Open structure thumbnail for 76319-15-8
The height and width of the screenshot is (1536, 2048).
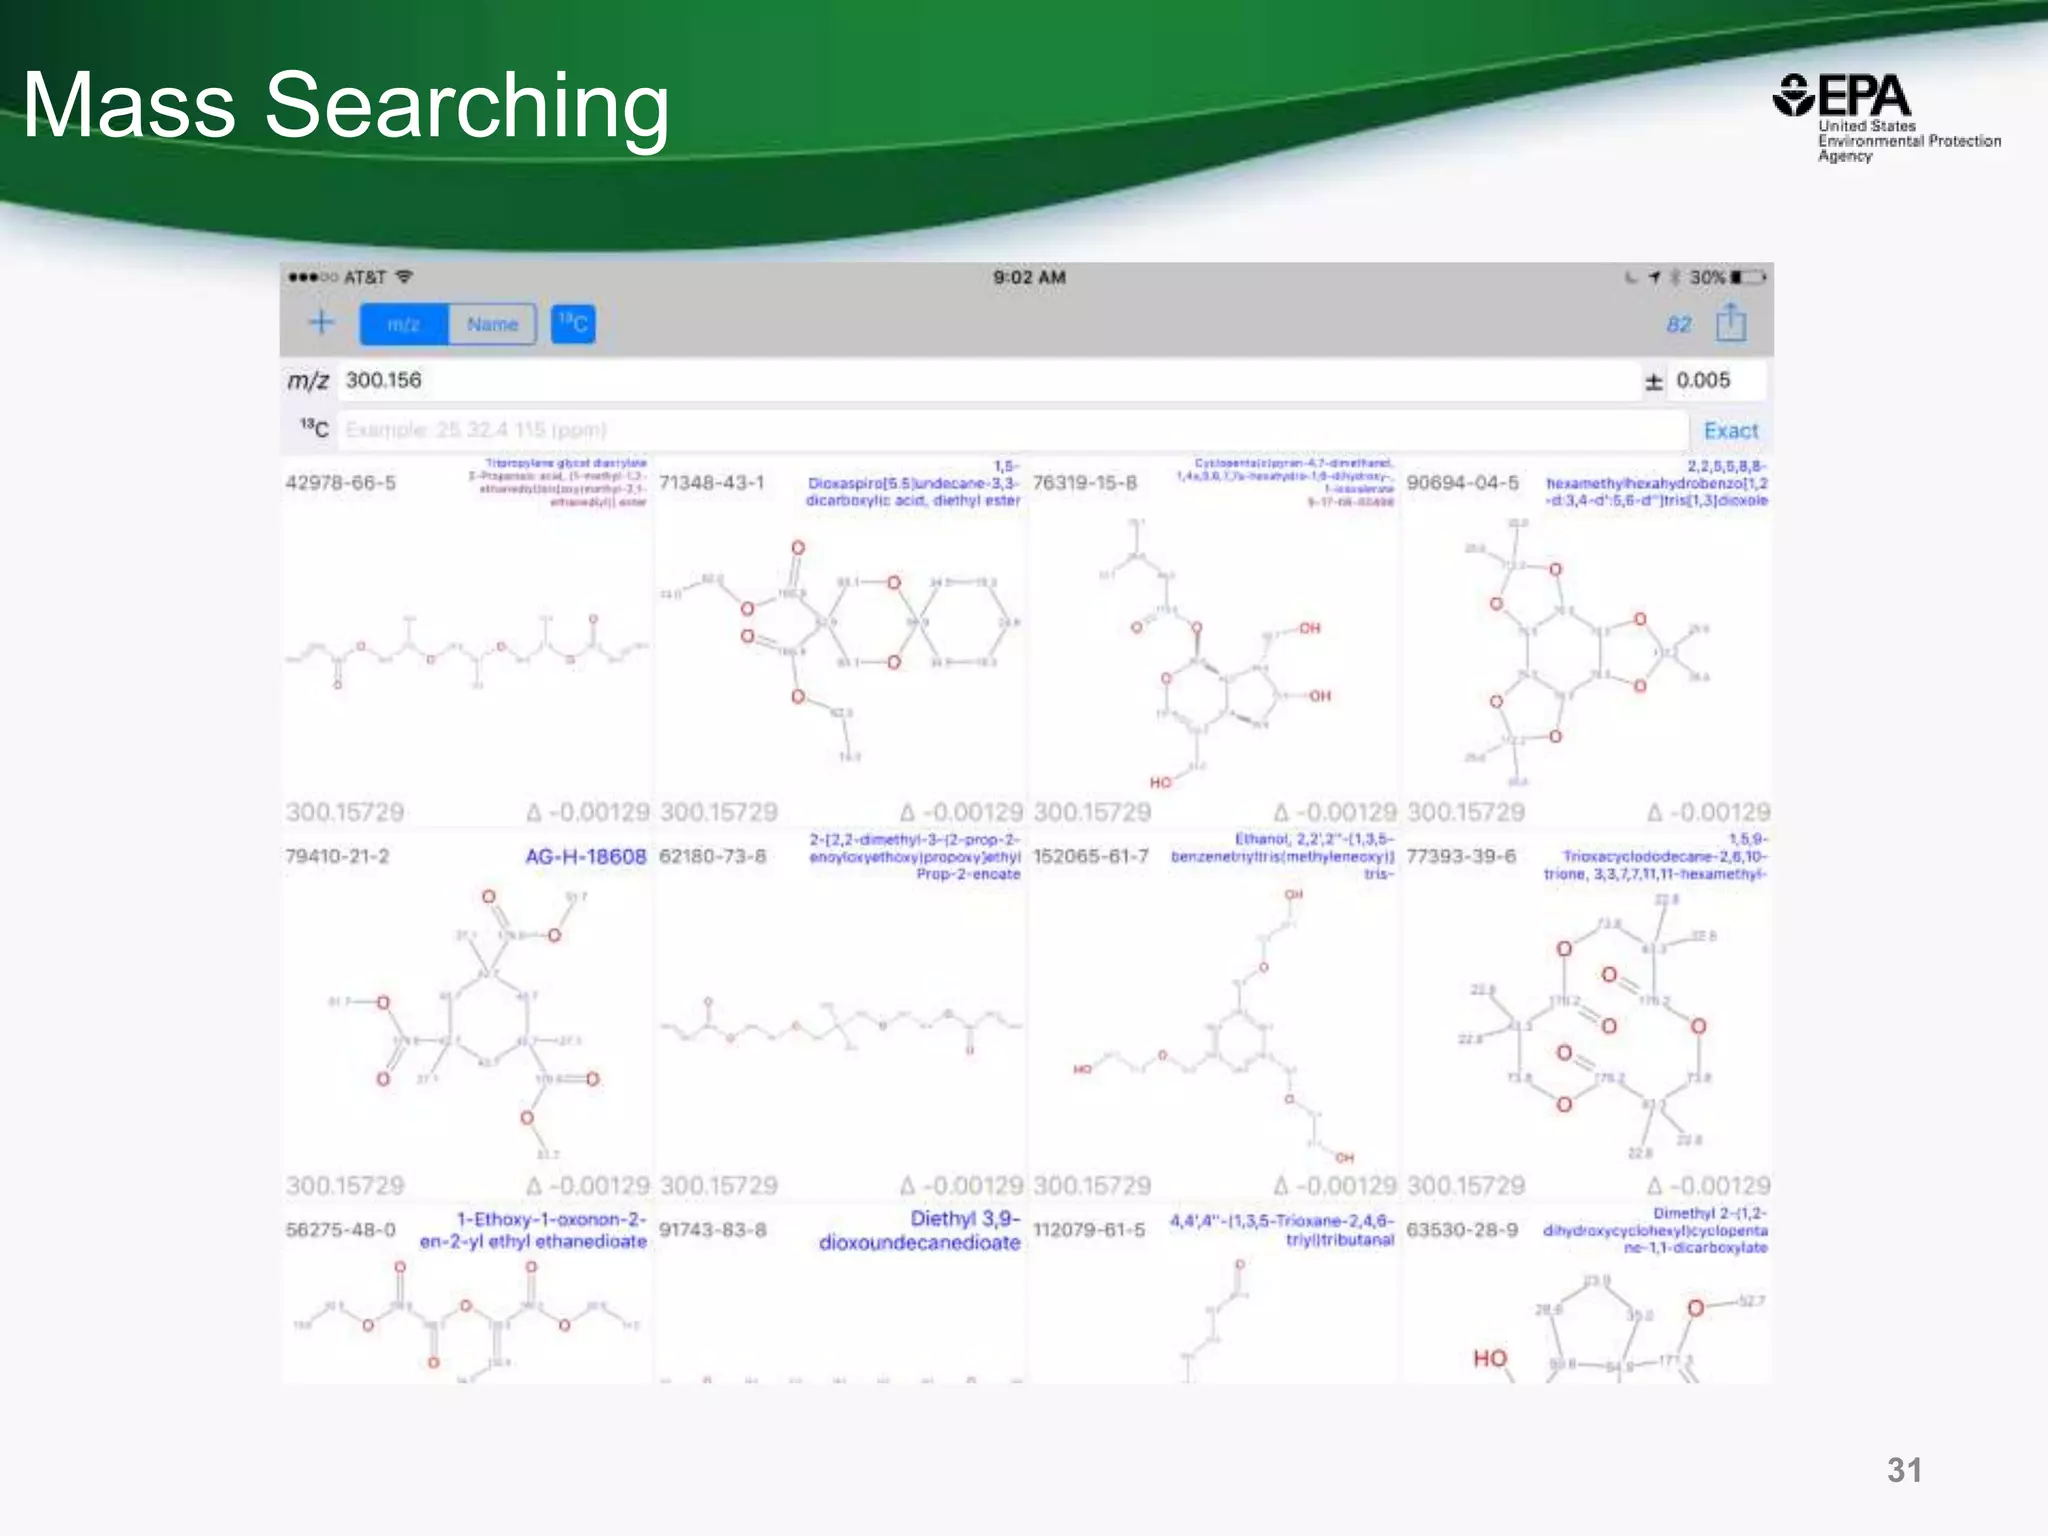1215,654
